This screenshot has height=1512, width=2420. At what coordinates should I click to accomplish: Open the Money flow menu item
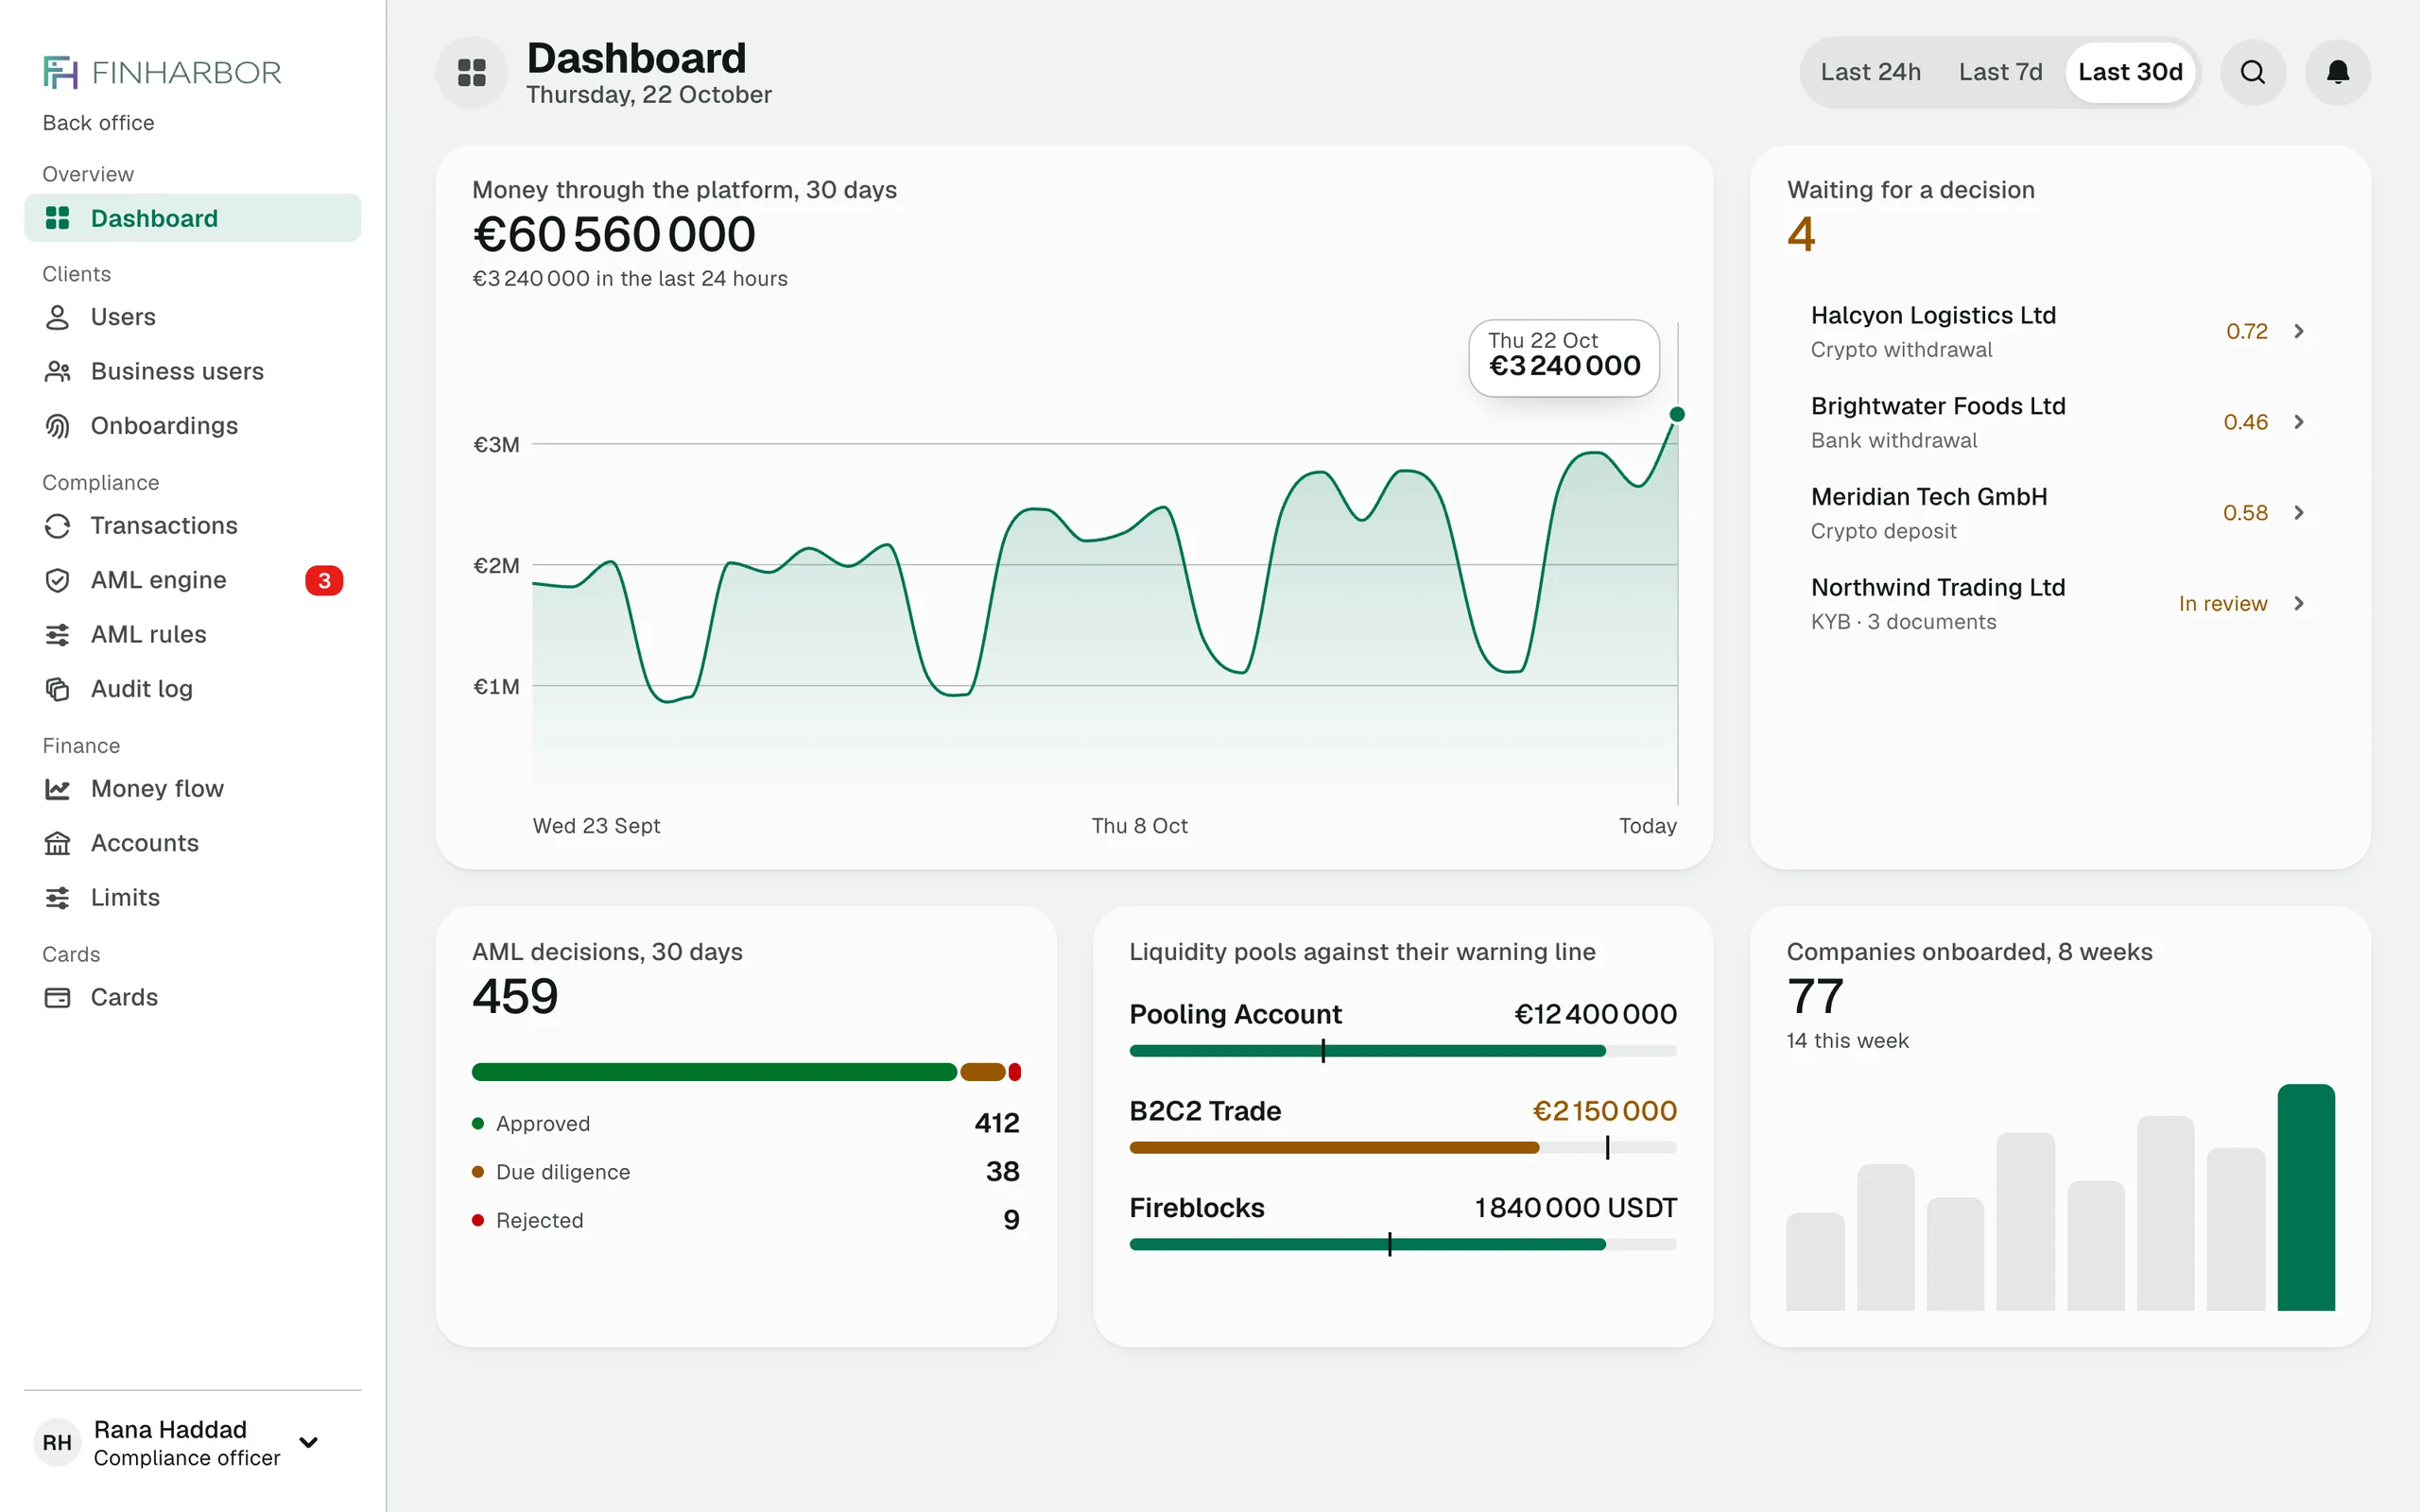[193, 789]
